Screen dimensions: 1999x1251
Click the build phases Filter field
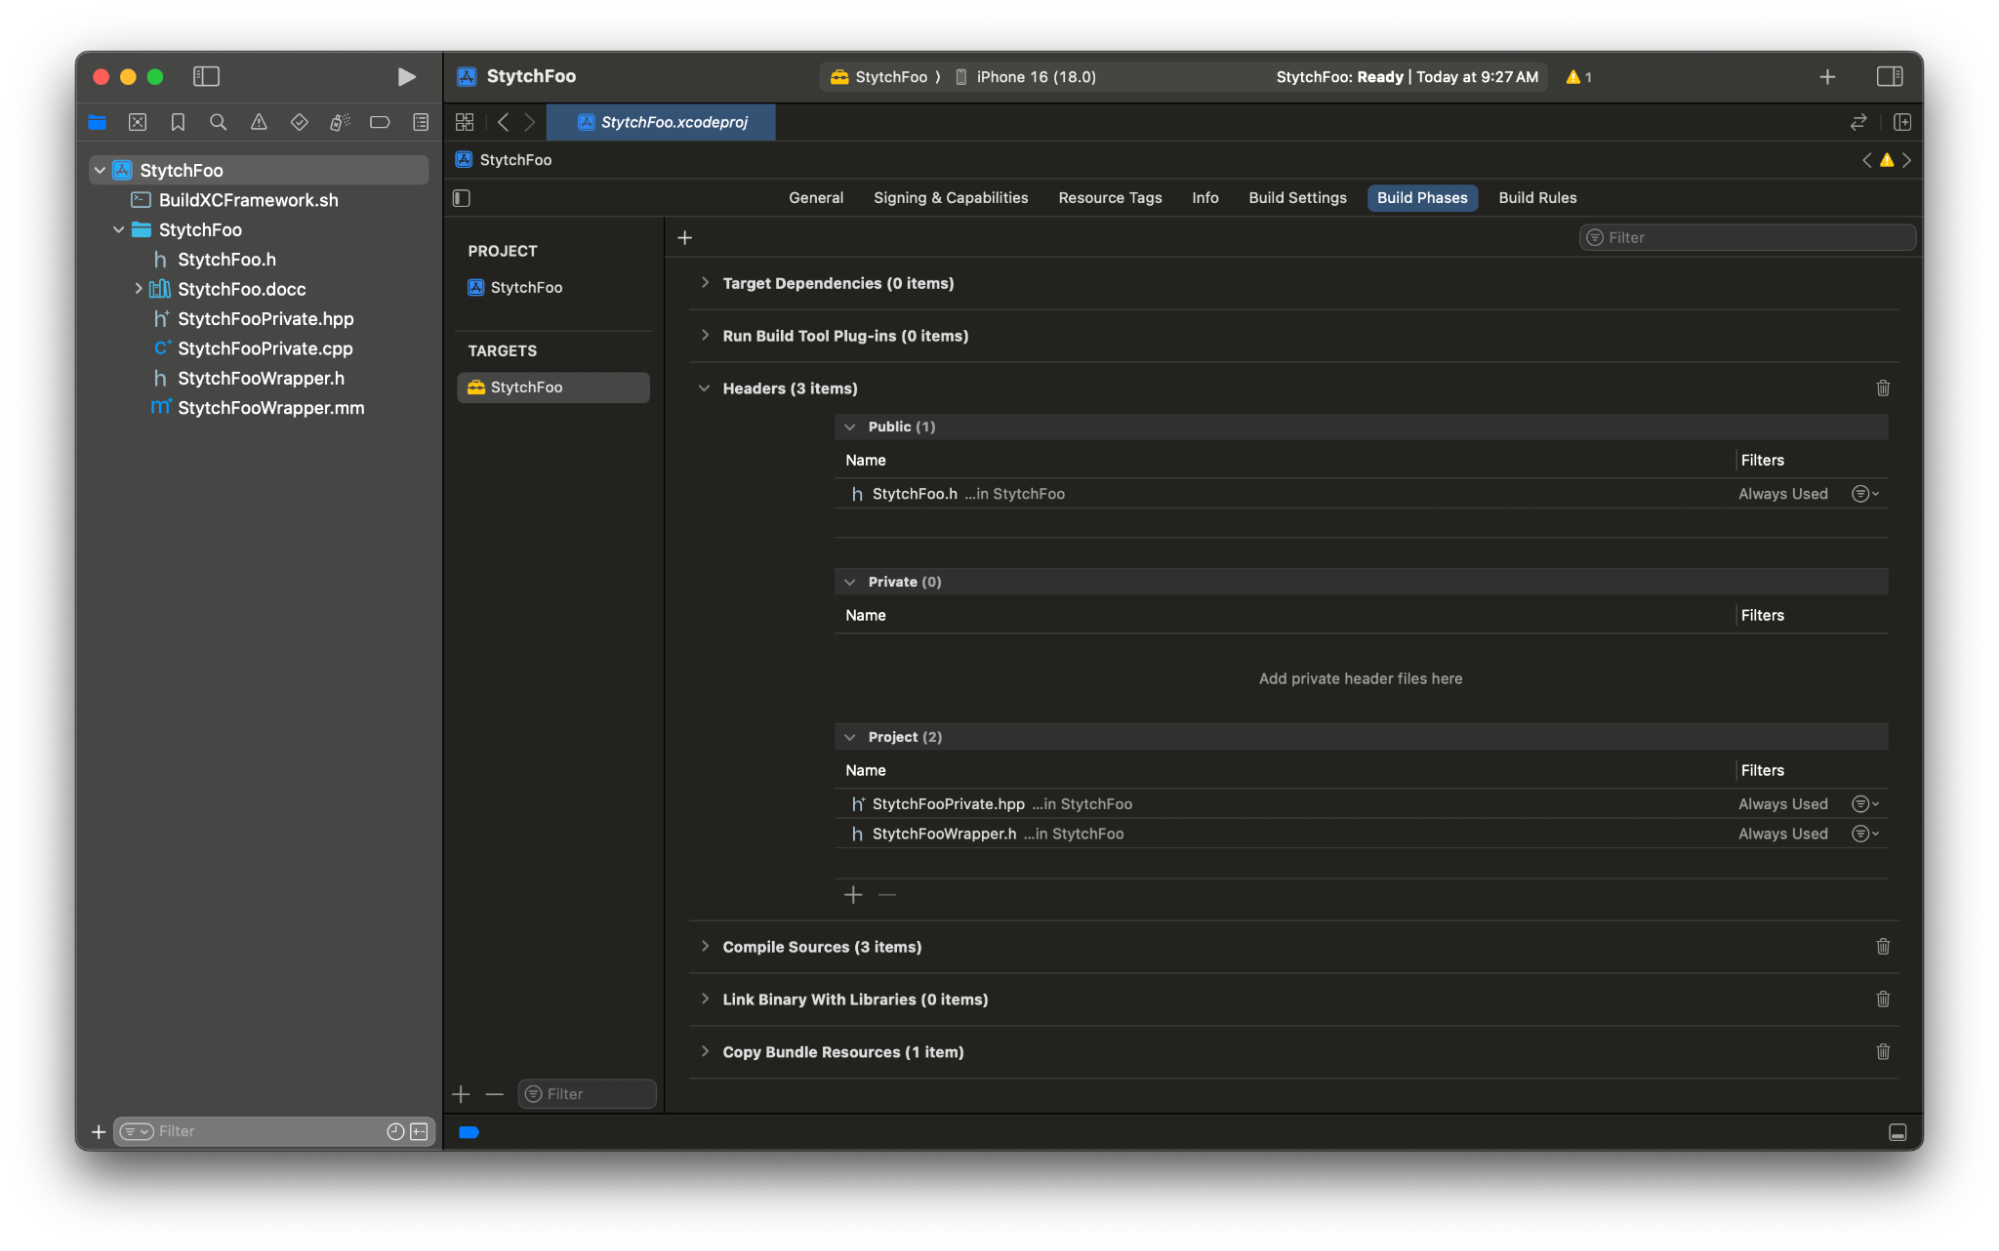tap(1747, 238)
